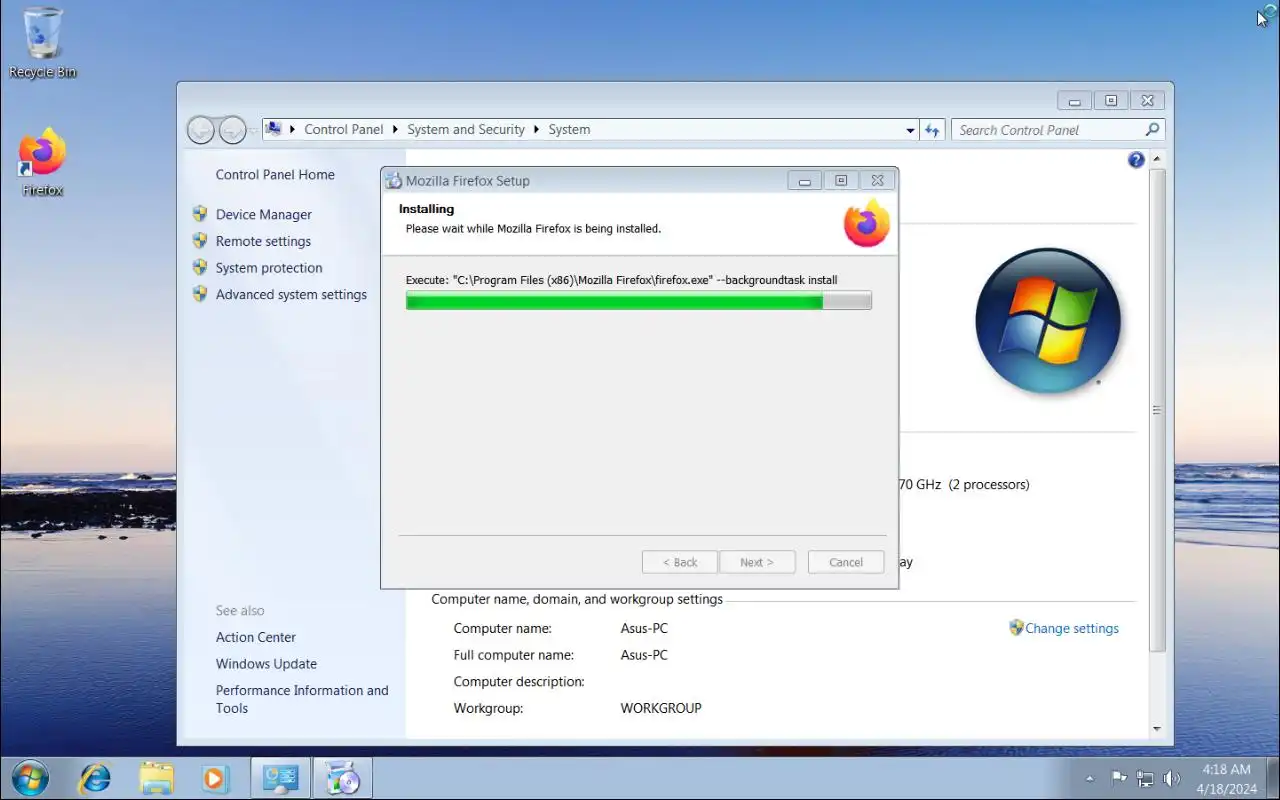1280x800 pixels.
Task: Click Firefox Setup title bar icon
Action: point(394,180)
